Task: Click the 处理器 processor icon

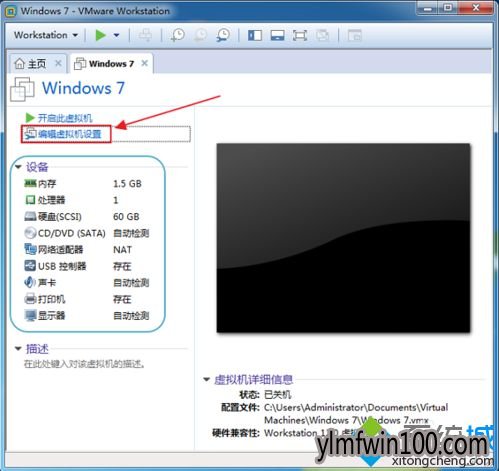Action: pyautogui.click(x=30, y=200)
